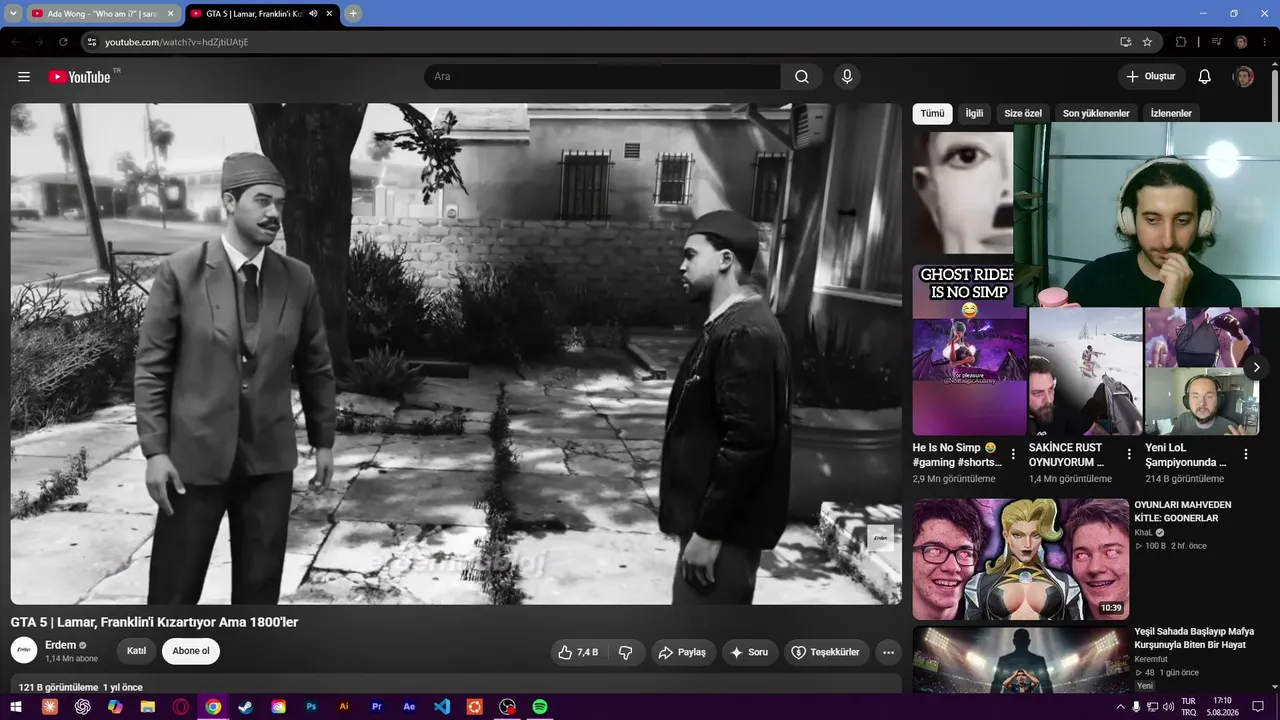1280x720 pixels.
Task: Open File Explorer from the taskbar
Action: (x=148, y=707)
